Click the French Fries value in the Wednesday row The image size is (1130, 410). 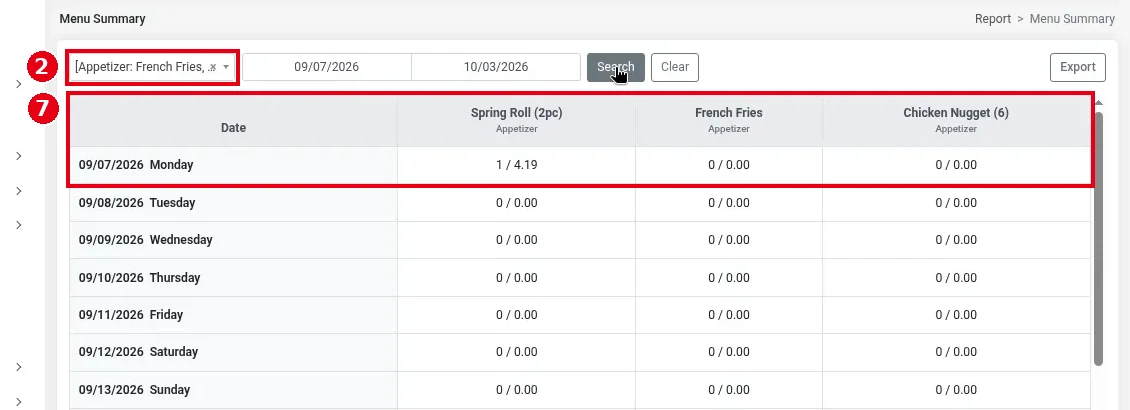[x=729, y=240]
